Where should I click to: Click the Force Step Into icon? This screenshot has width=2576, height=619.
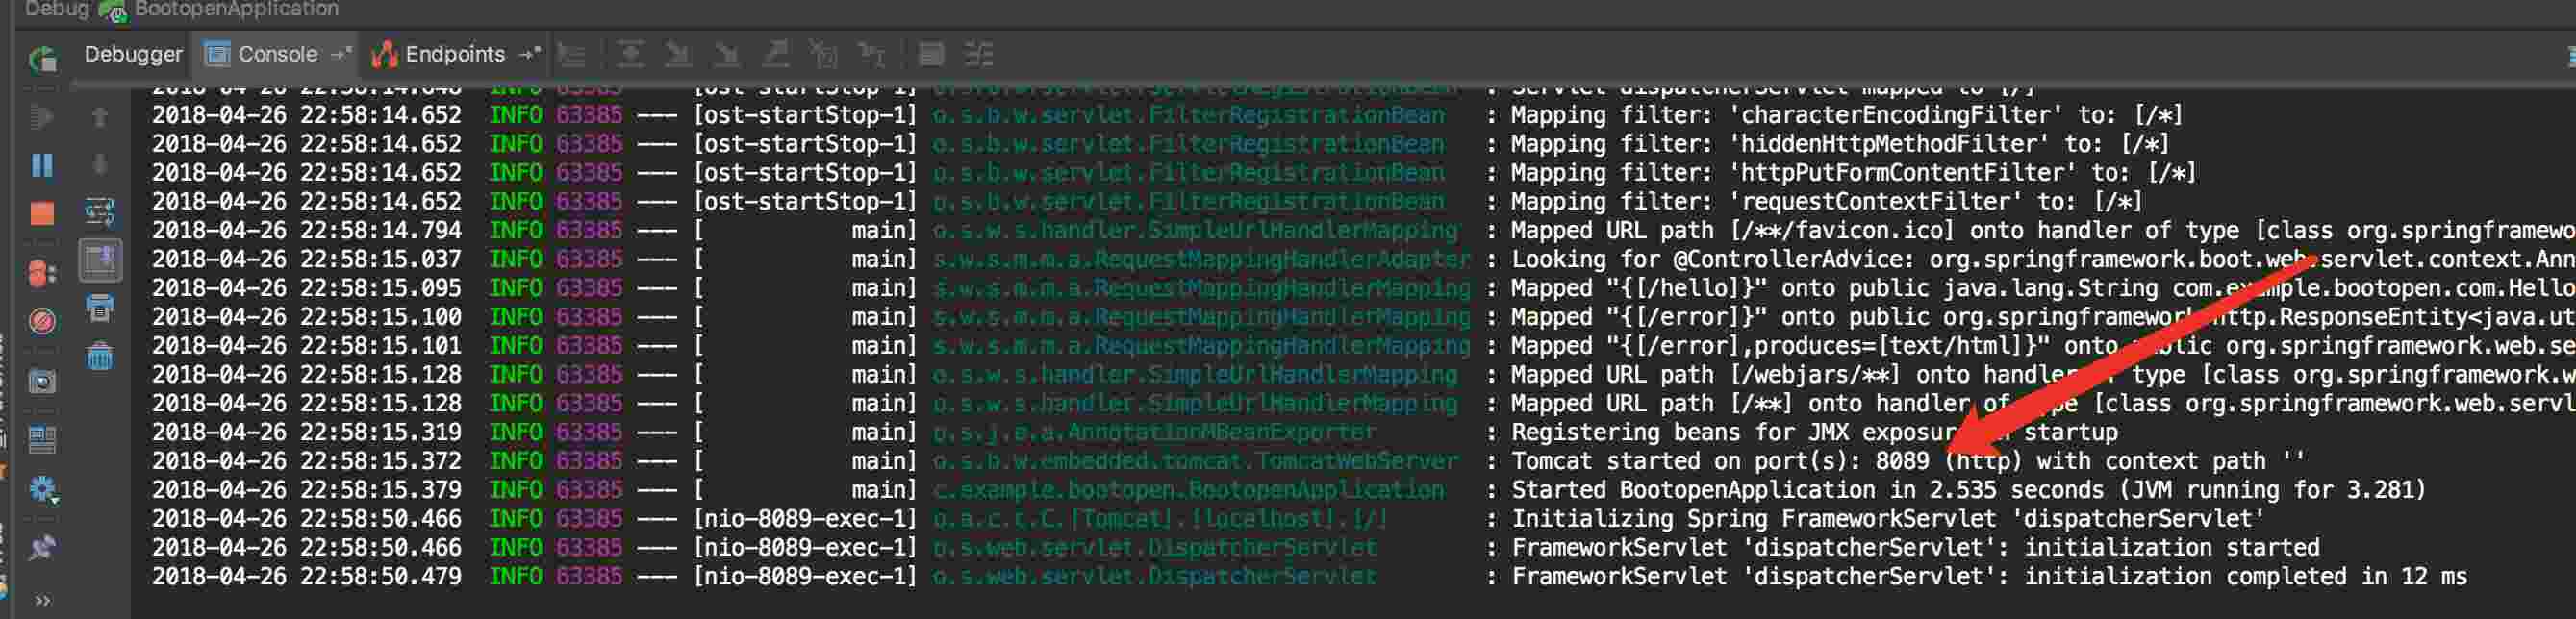(727, 54)
